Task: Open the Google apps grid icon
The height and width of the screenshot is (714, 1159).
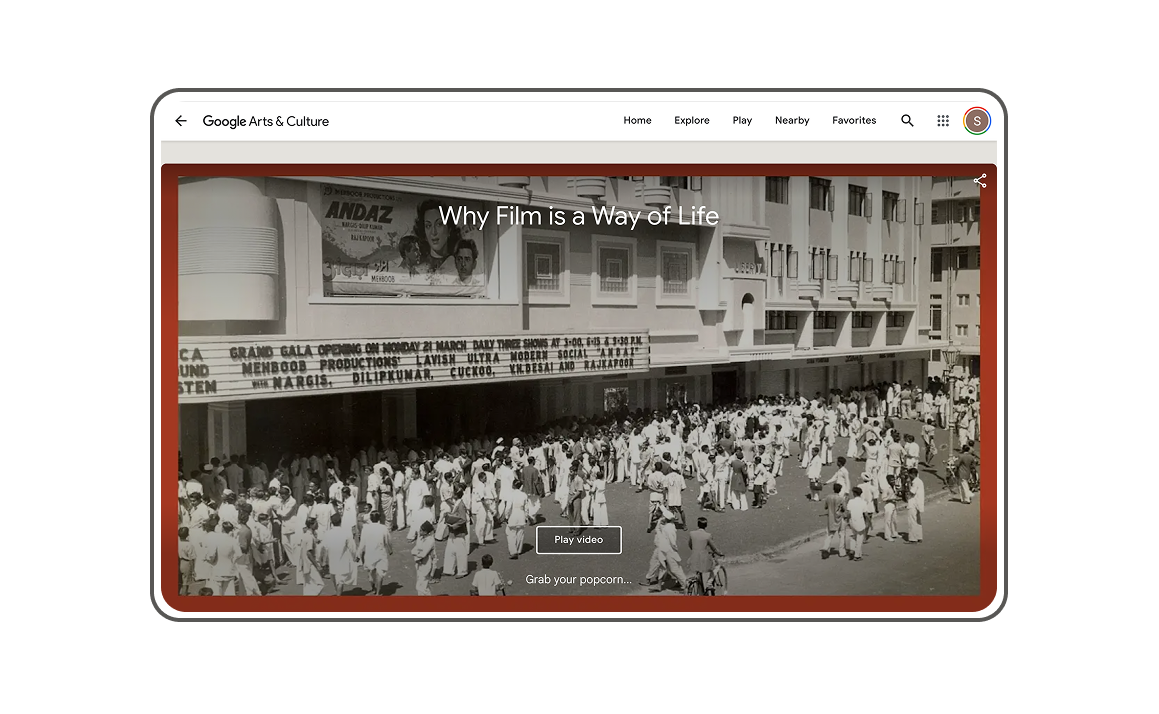Action: click(942, 121)
